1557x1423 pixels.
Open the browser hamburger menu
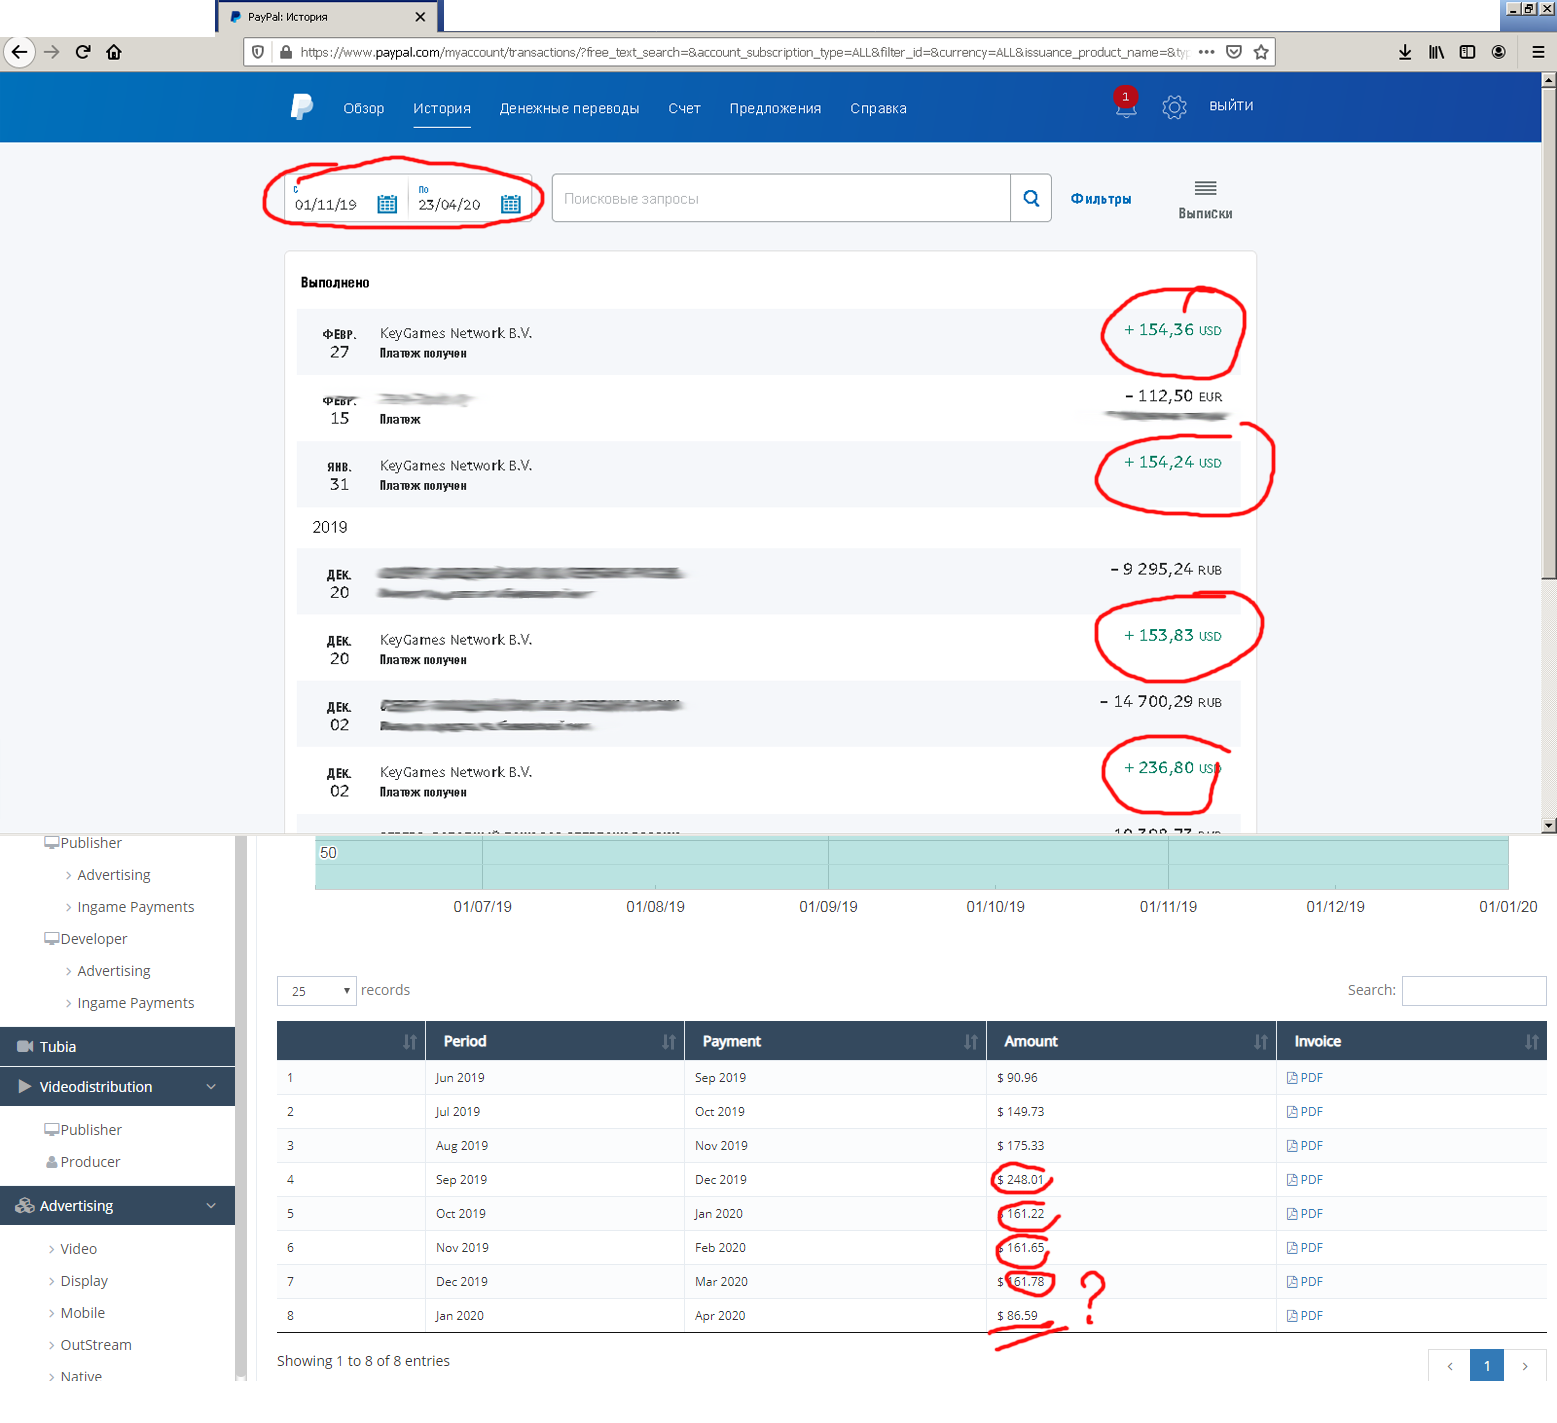pyautogui.click(x=1538, y=52)
